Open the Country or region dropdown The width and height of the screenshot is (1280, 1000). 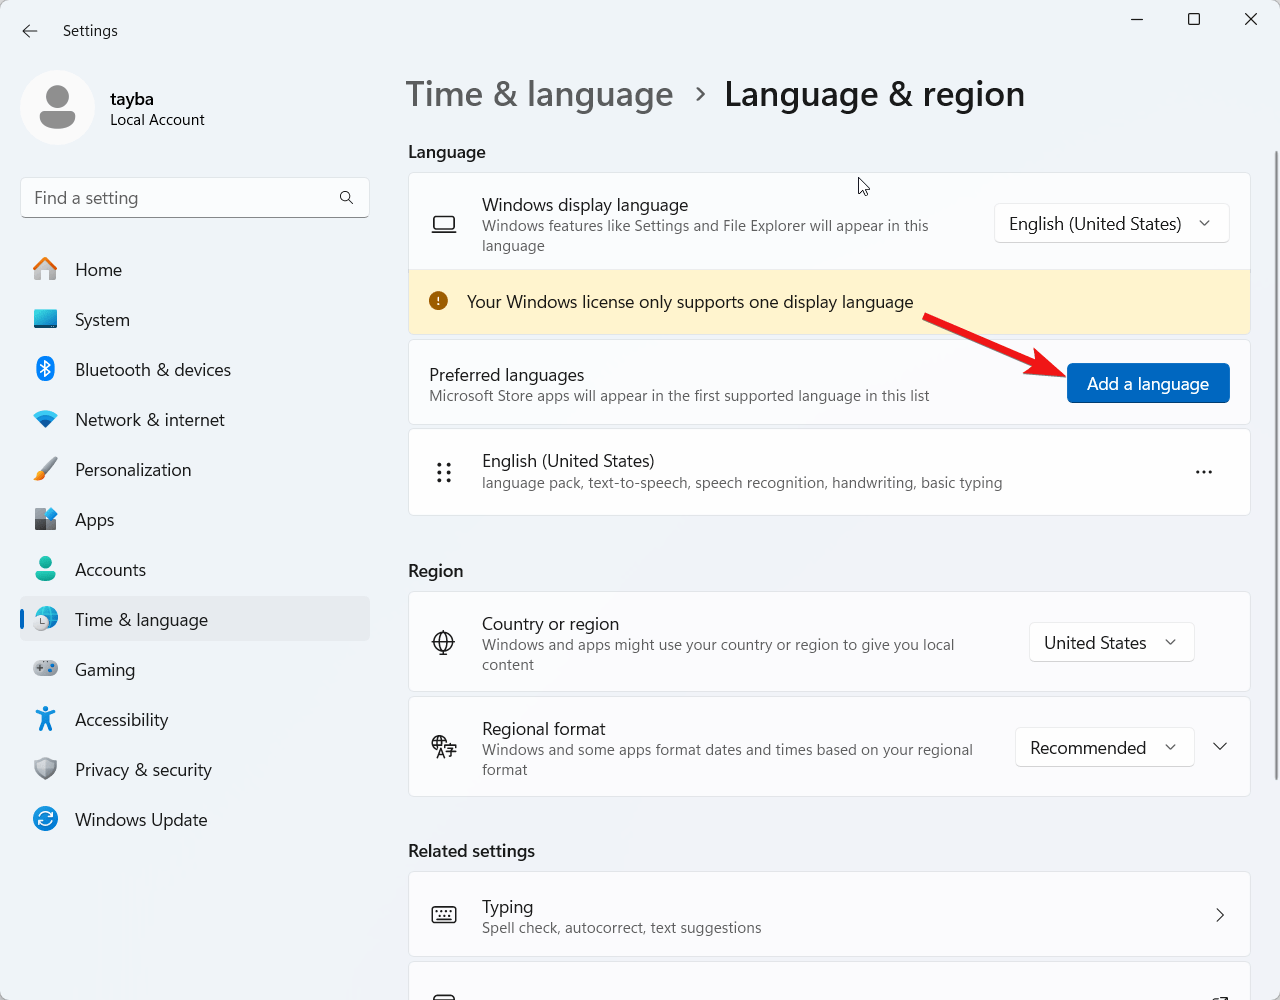click(x=1111, y=643)
